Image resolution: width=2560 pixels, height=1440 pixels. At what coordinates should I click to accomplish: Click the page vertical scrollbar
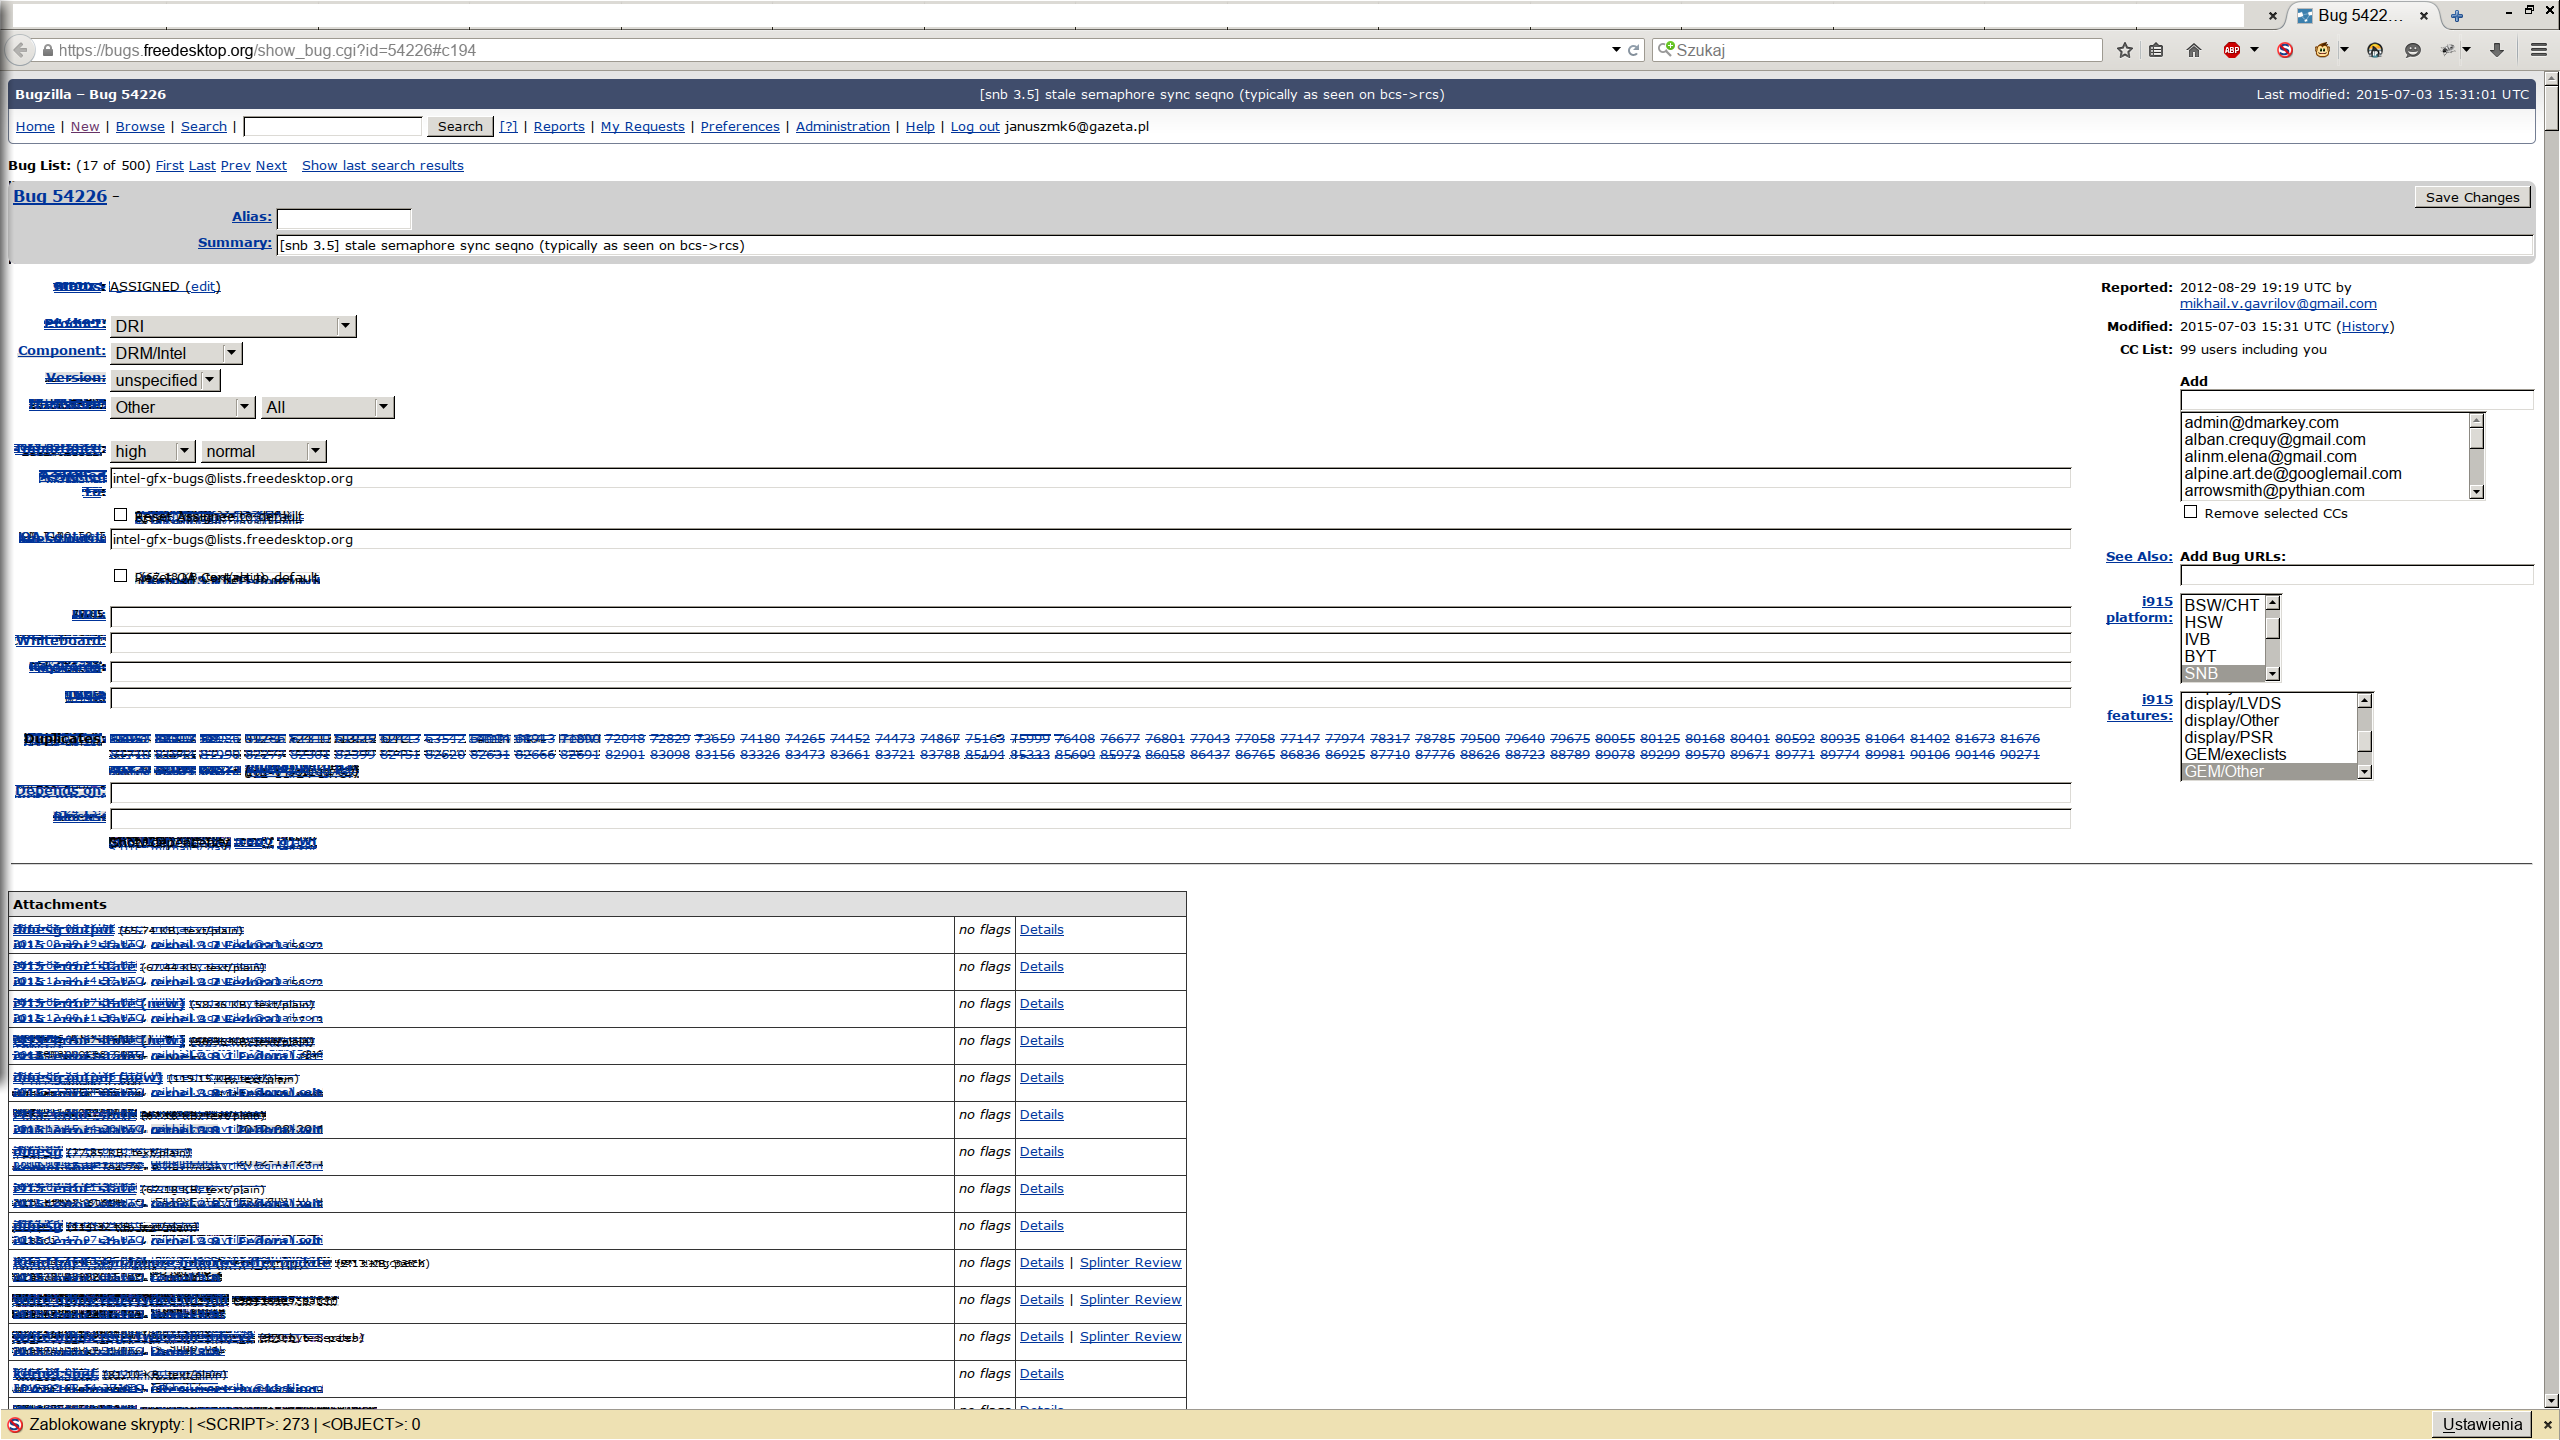[x=2551, y=700]
